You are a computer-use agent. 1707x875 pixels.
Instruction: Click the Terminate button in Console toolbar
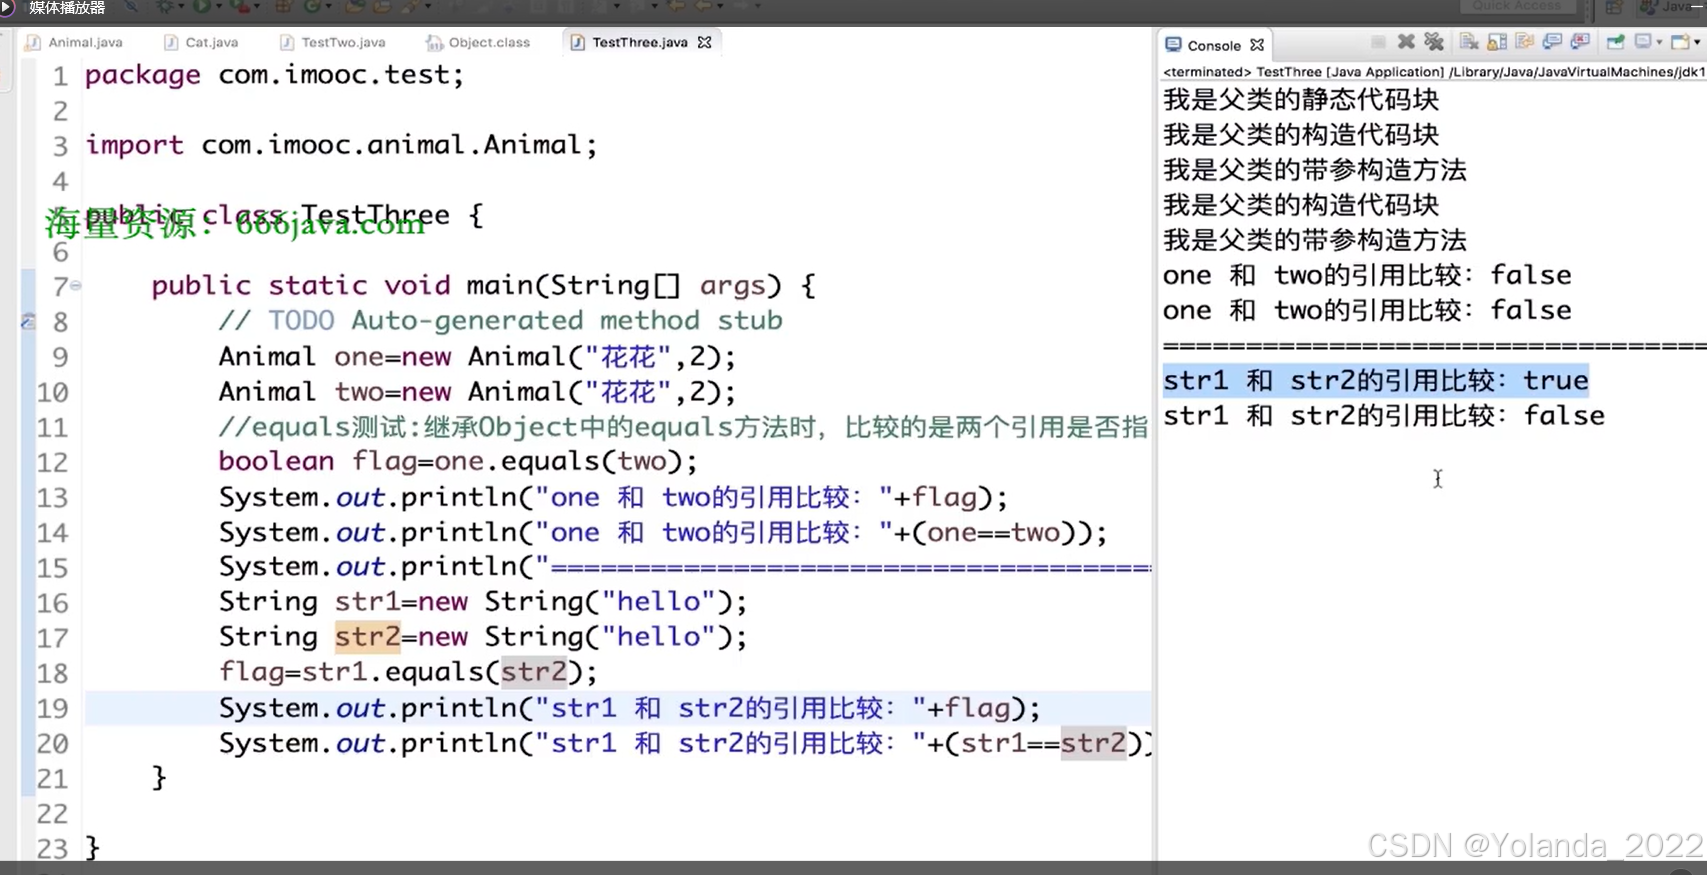click(1378, 42)
